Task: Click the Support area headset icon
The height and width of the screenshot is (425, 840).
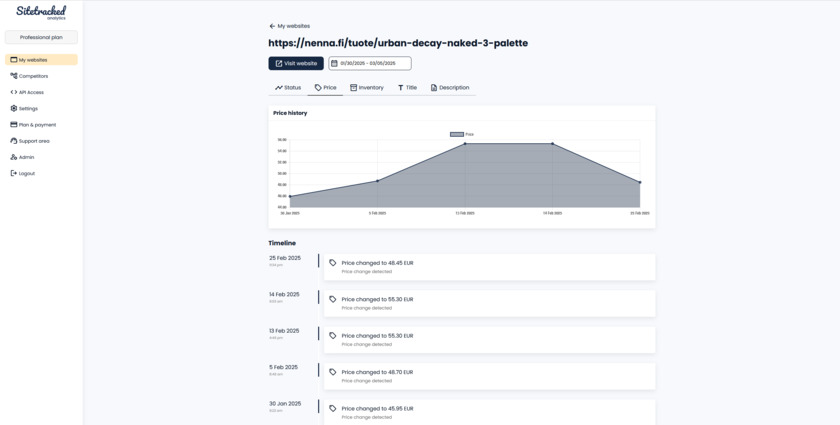Action: click(x=14, y=141)
